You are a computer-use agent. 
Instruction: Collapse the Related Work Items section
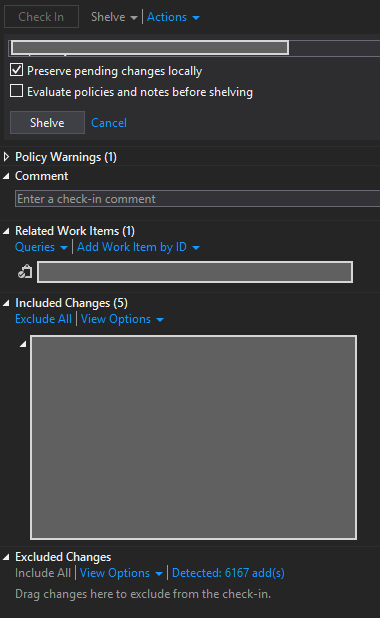point(6,231)
